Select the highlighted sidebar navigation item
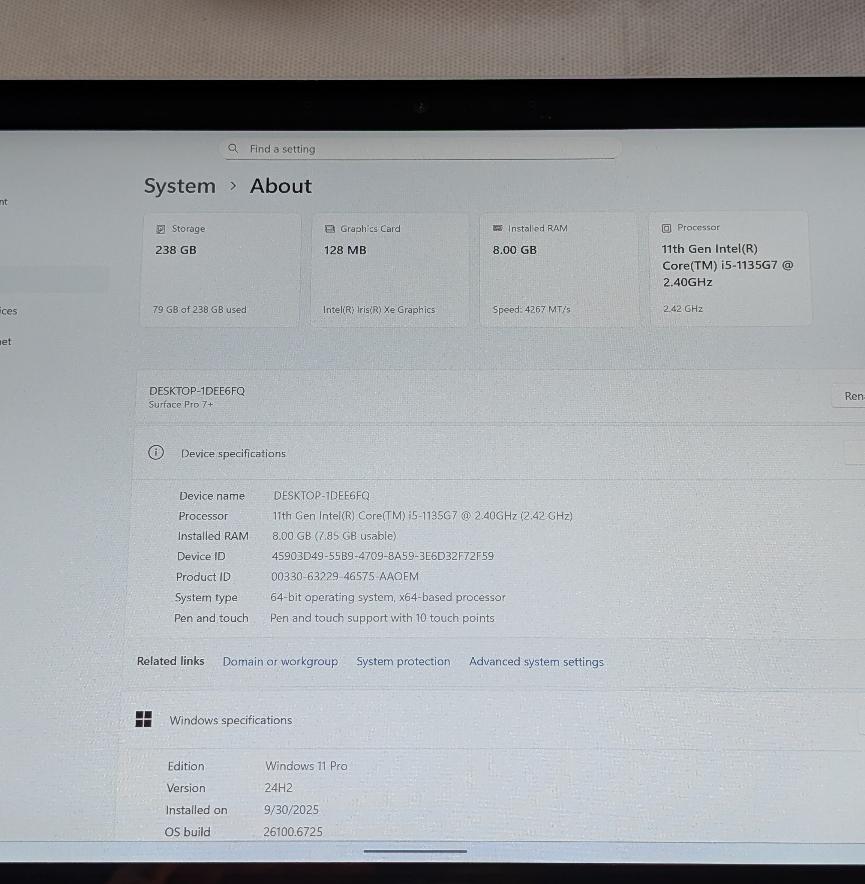Viewport: 865px width, 884px height. tap(52, 279)
